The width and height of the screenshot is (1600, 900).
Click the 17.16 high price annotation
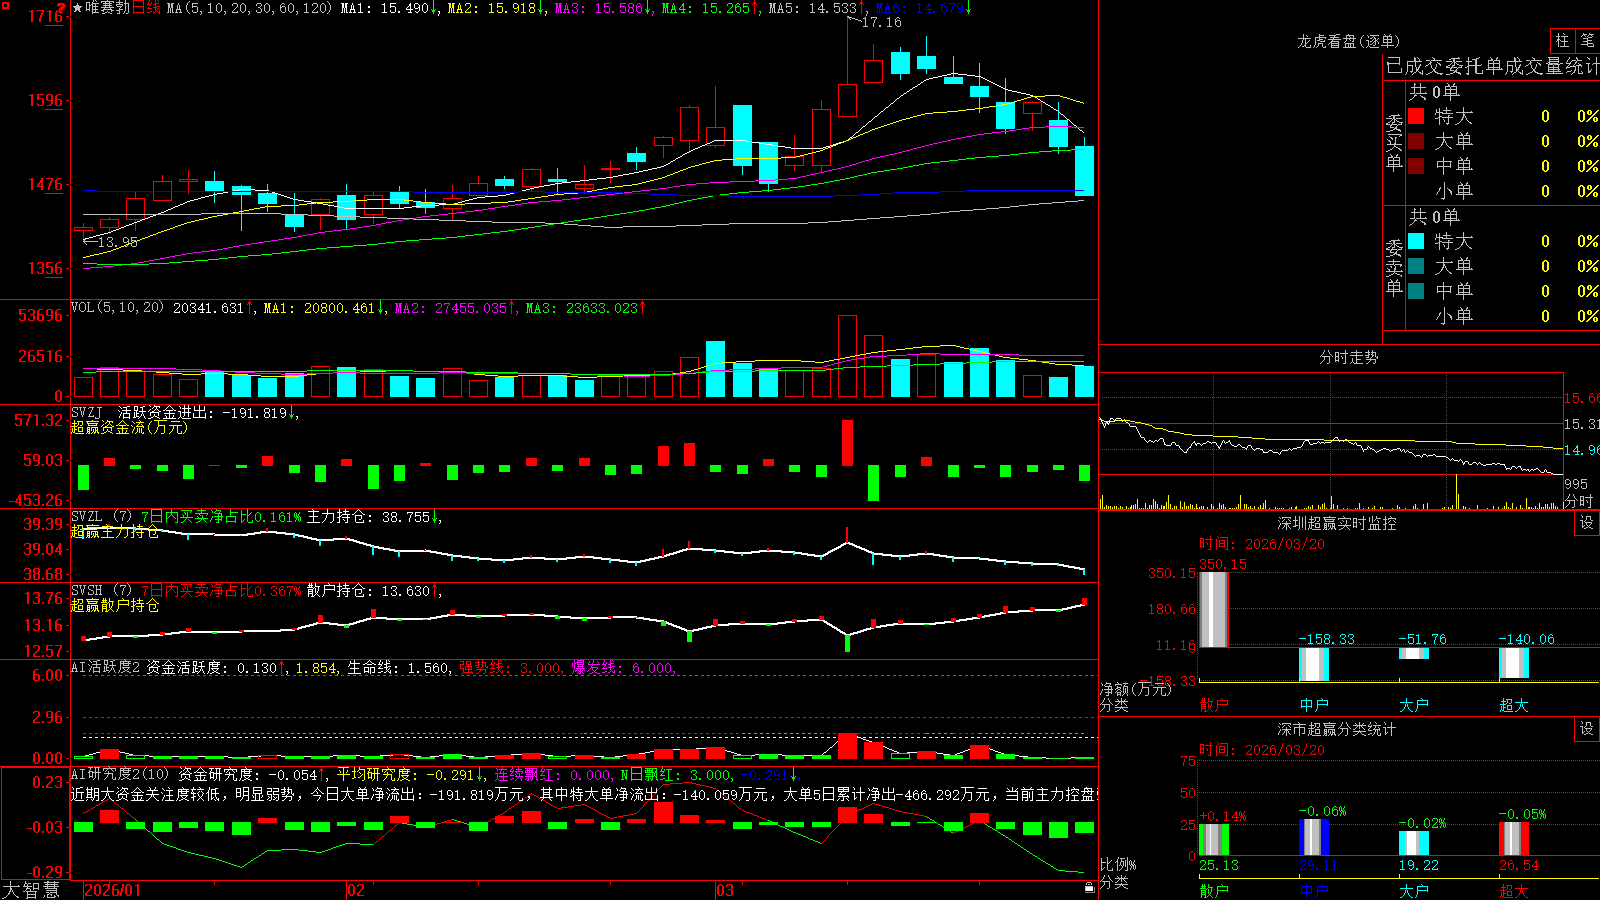click(881, 22)
